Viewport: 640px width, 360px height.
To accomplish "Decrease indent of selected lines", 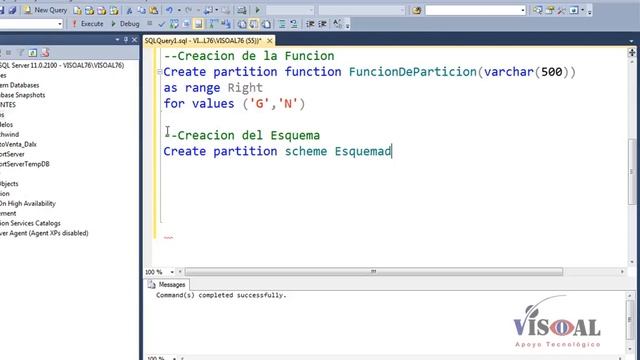I will click(310, 24).
